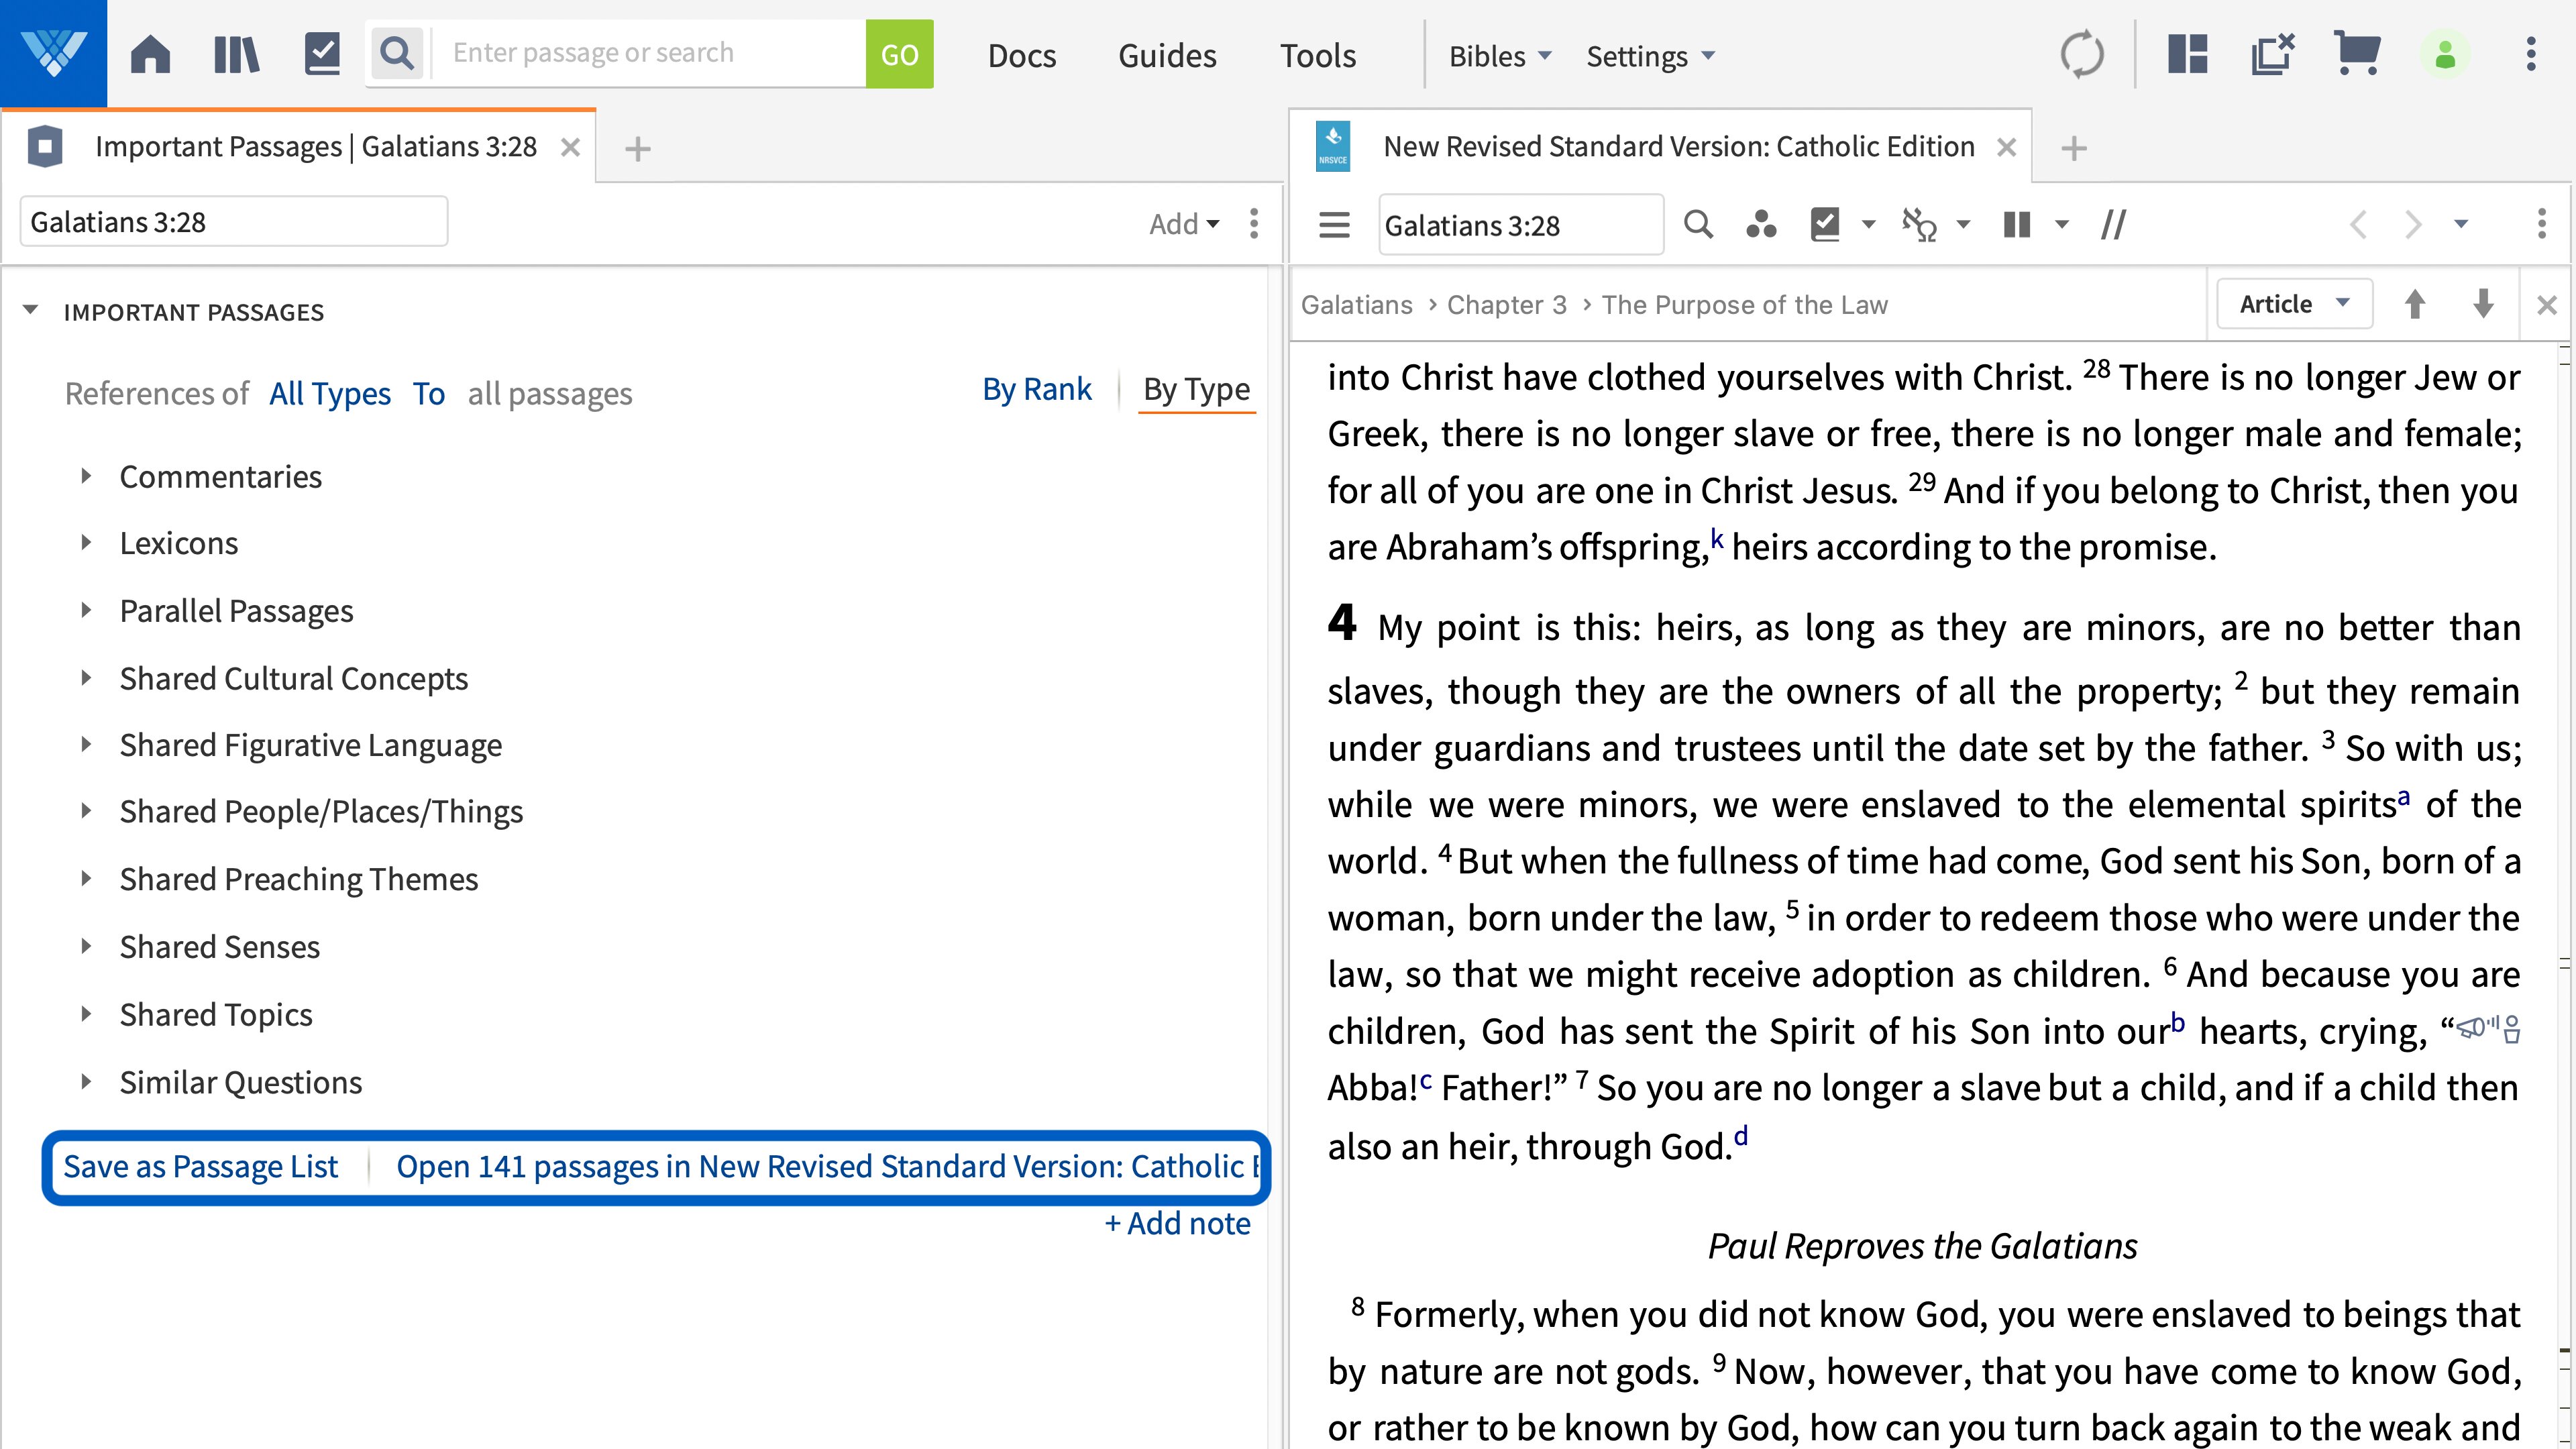
Task: Open 141 passages in NRSV Catholic Edition
Action: [828, 1167]
